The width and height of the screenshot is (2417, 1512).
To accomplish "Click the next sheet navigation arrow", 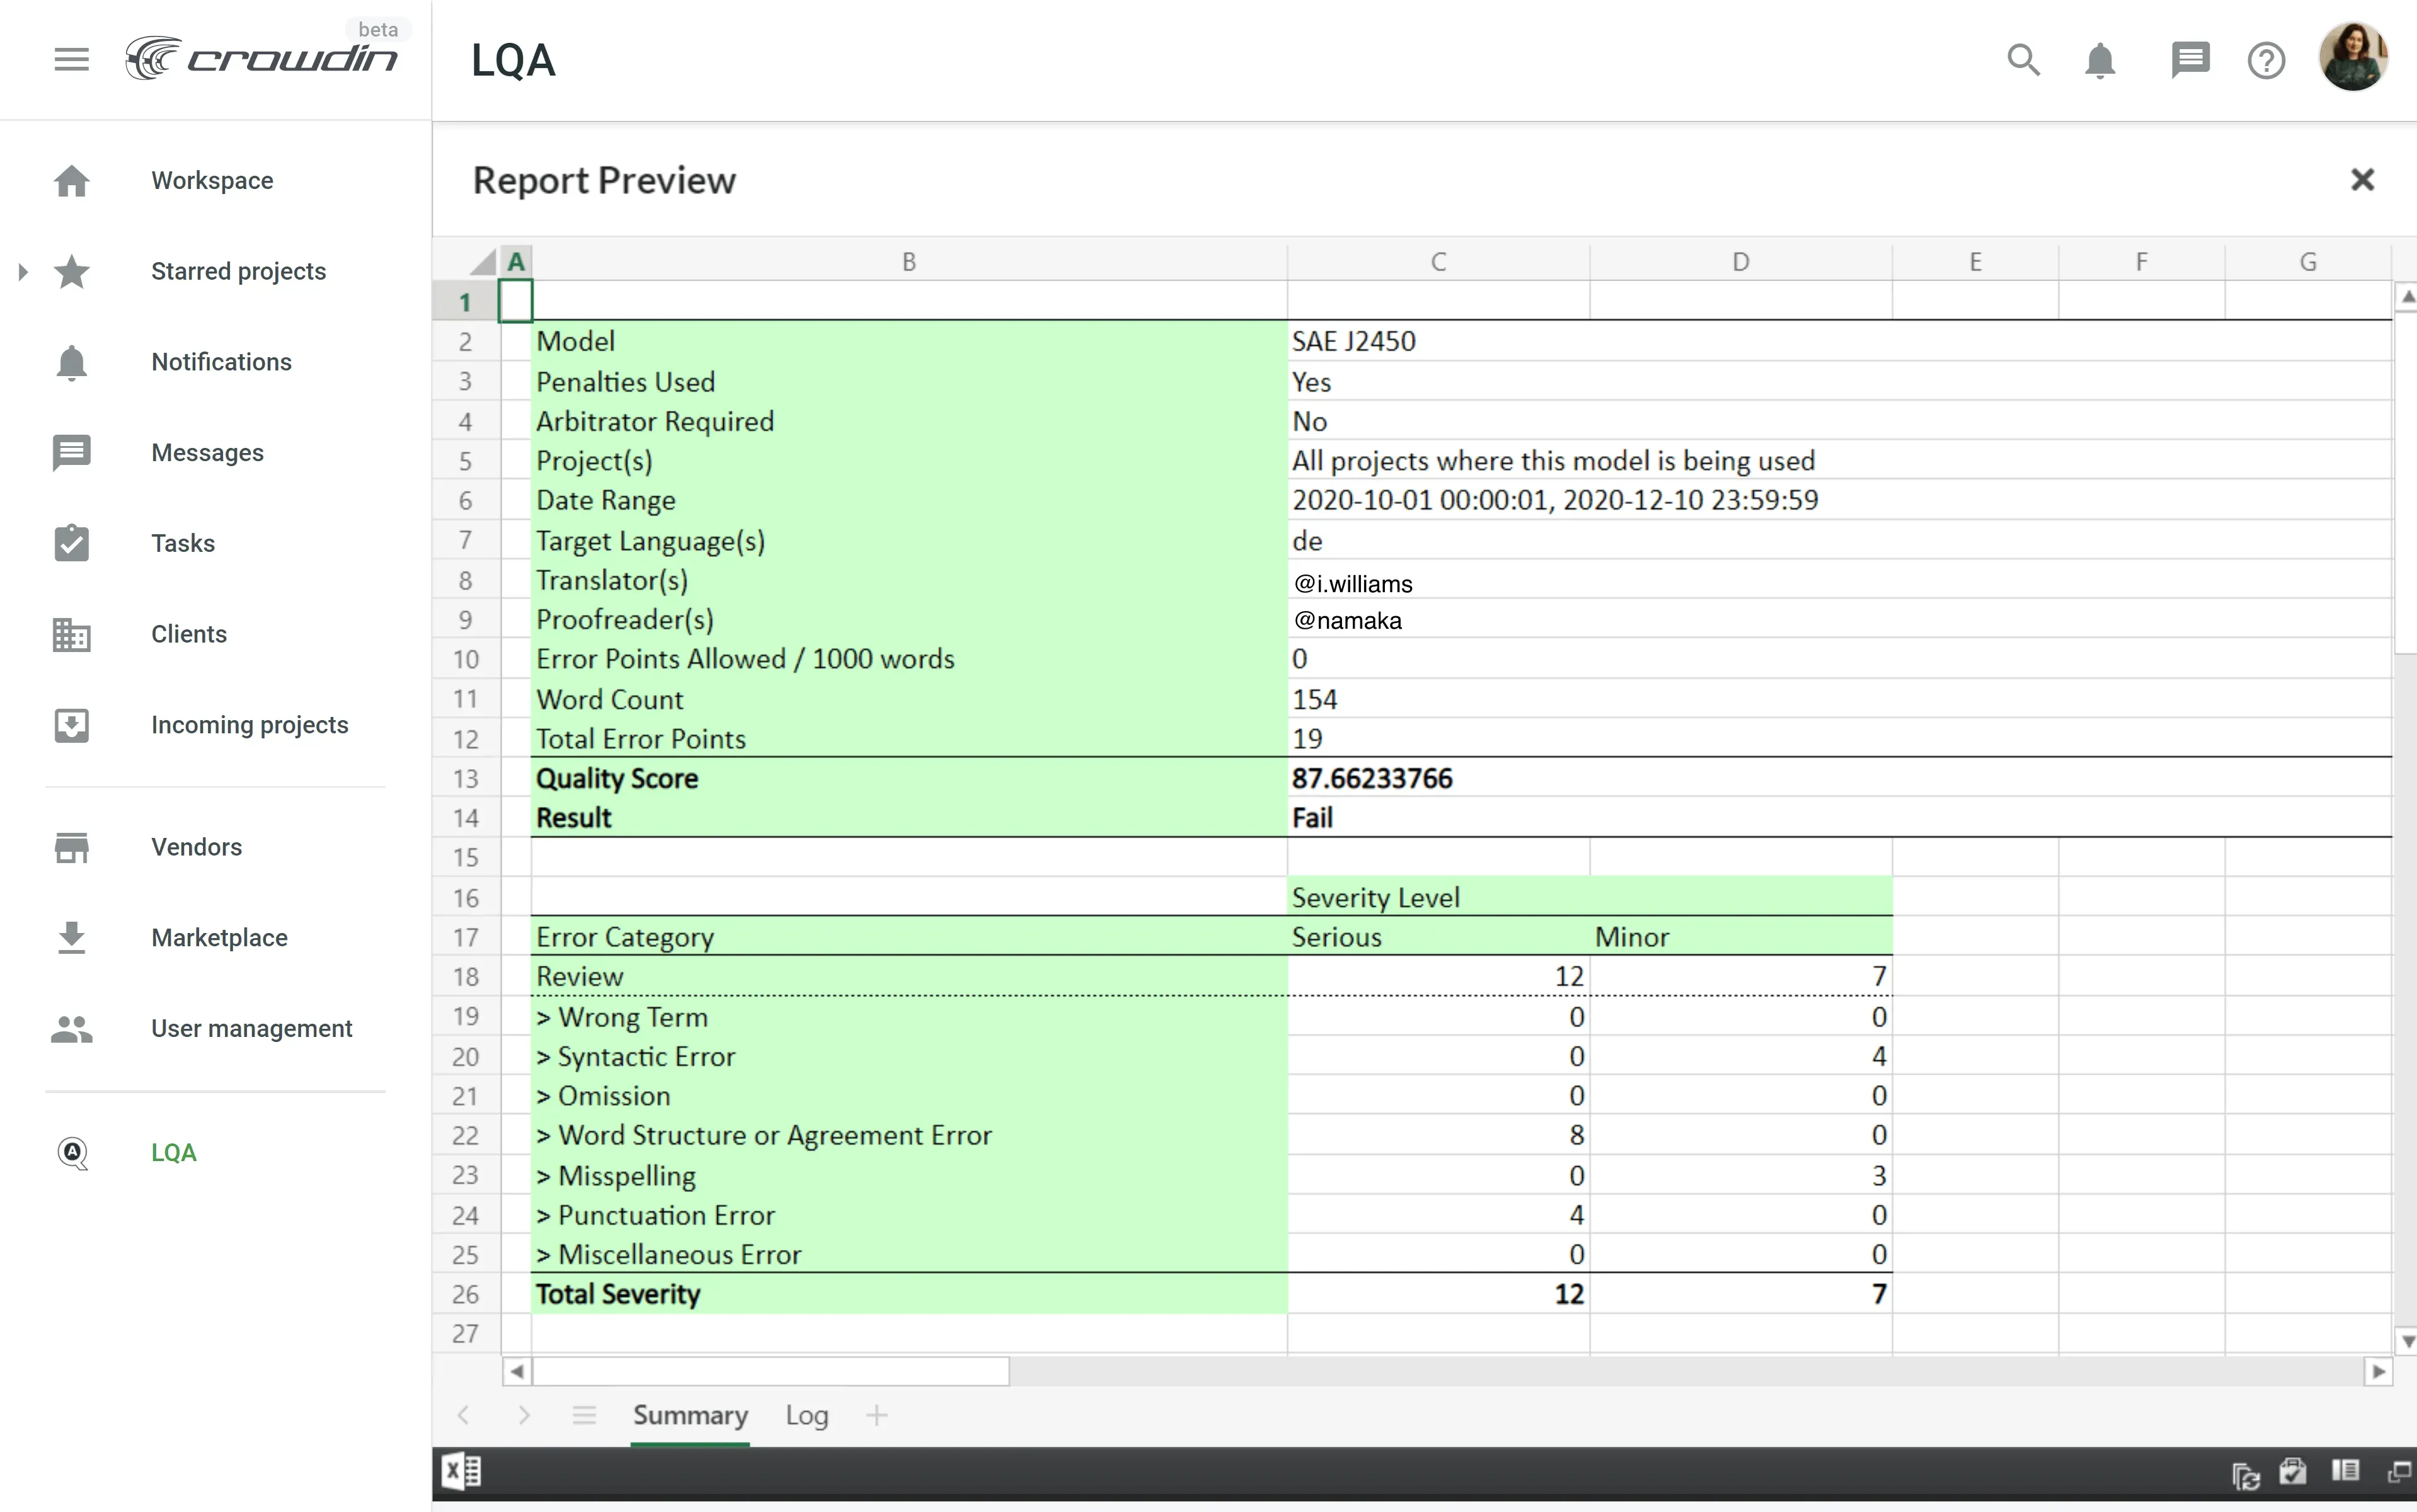I will click(x=525, y=1415).
